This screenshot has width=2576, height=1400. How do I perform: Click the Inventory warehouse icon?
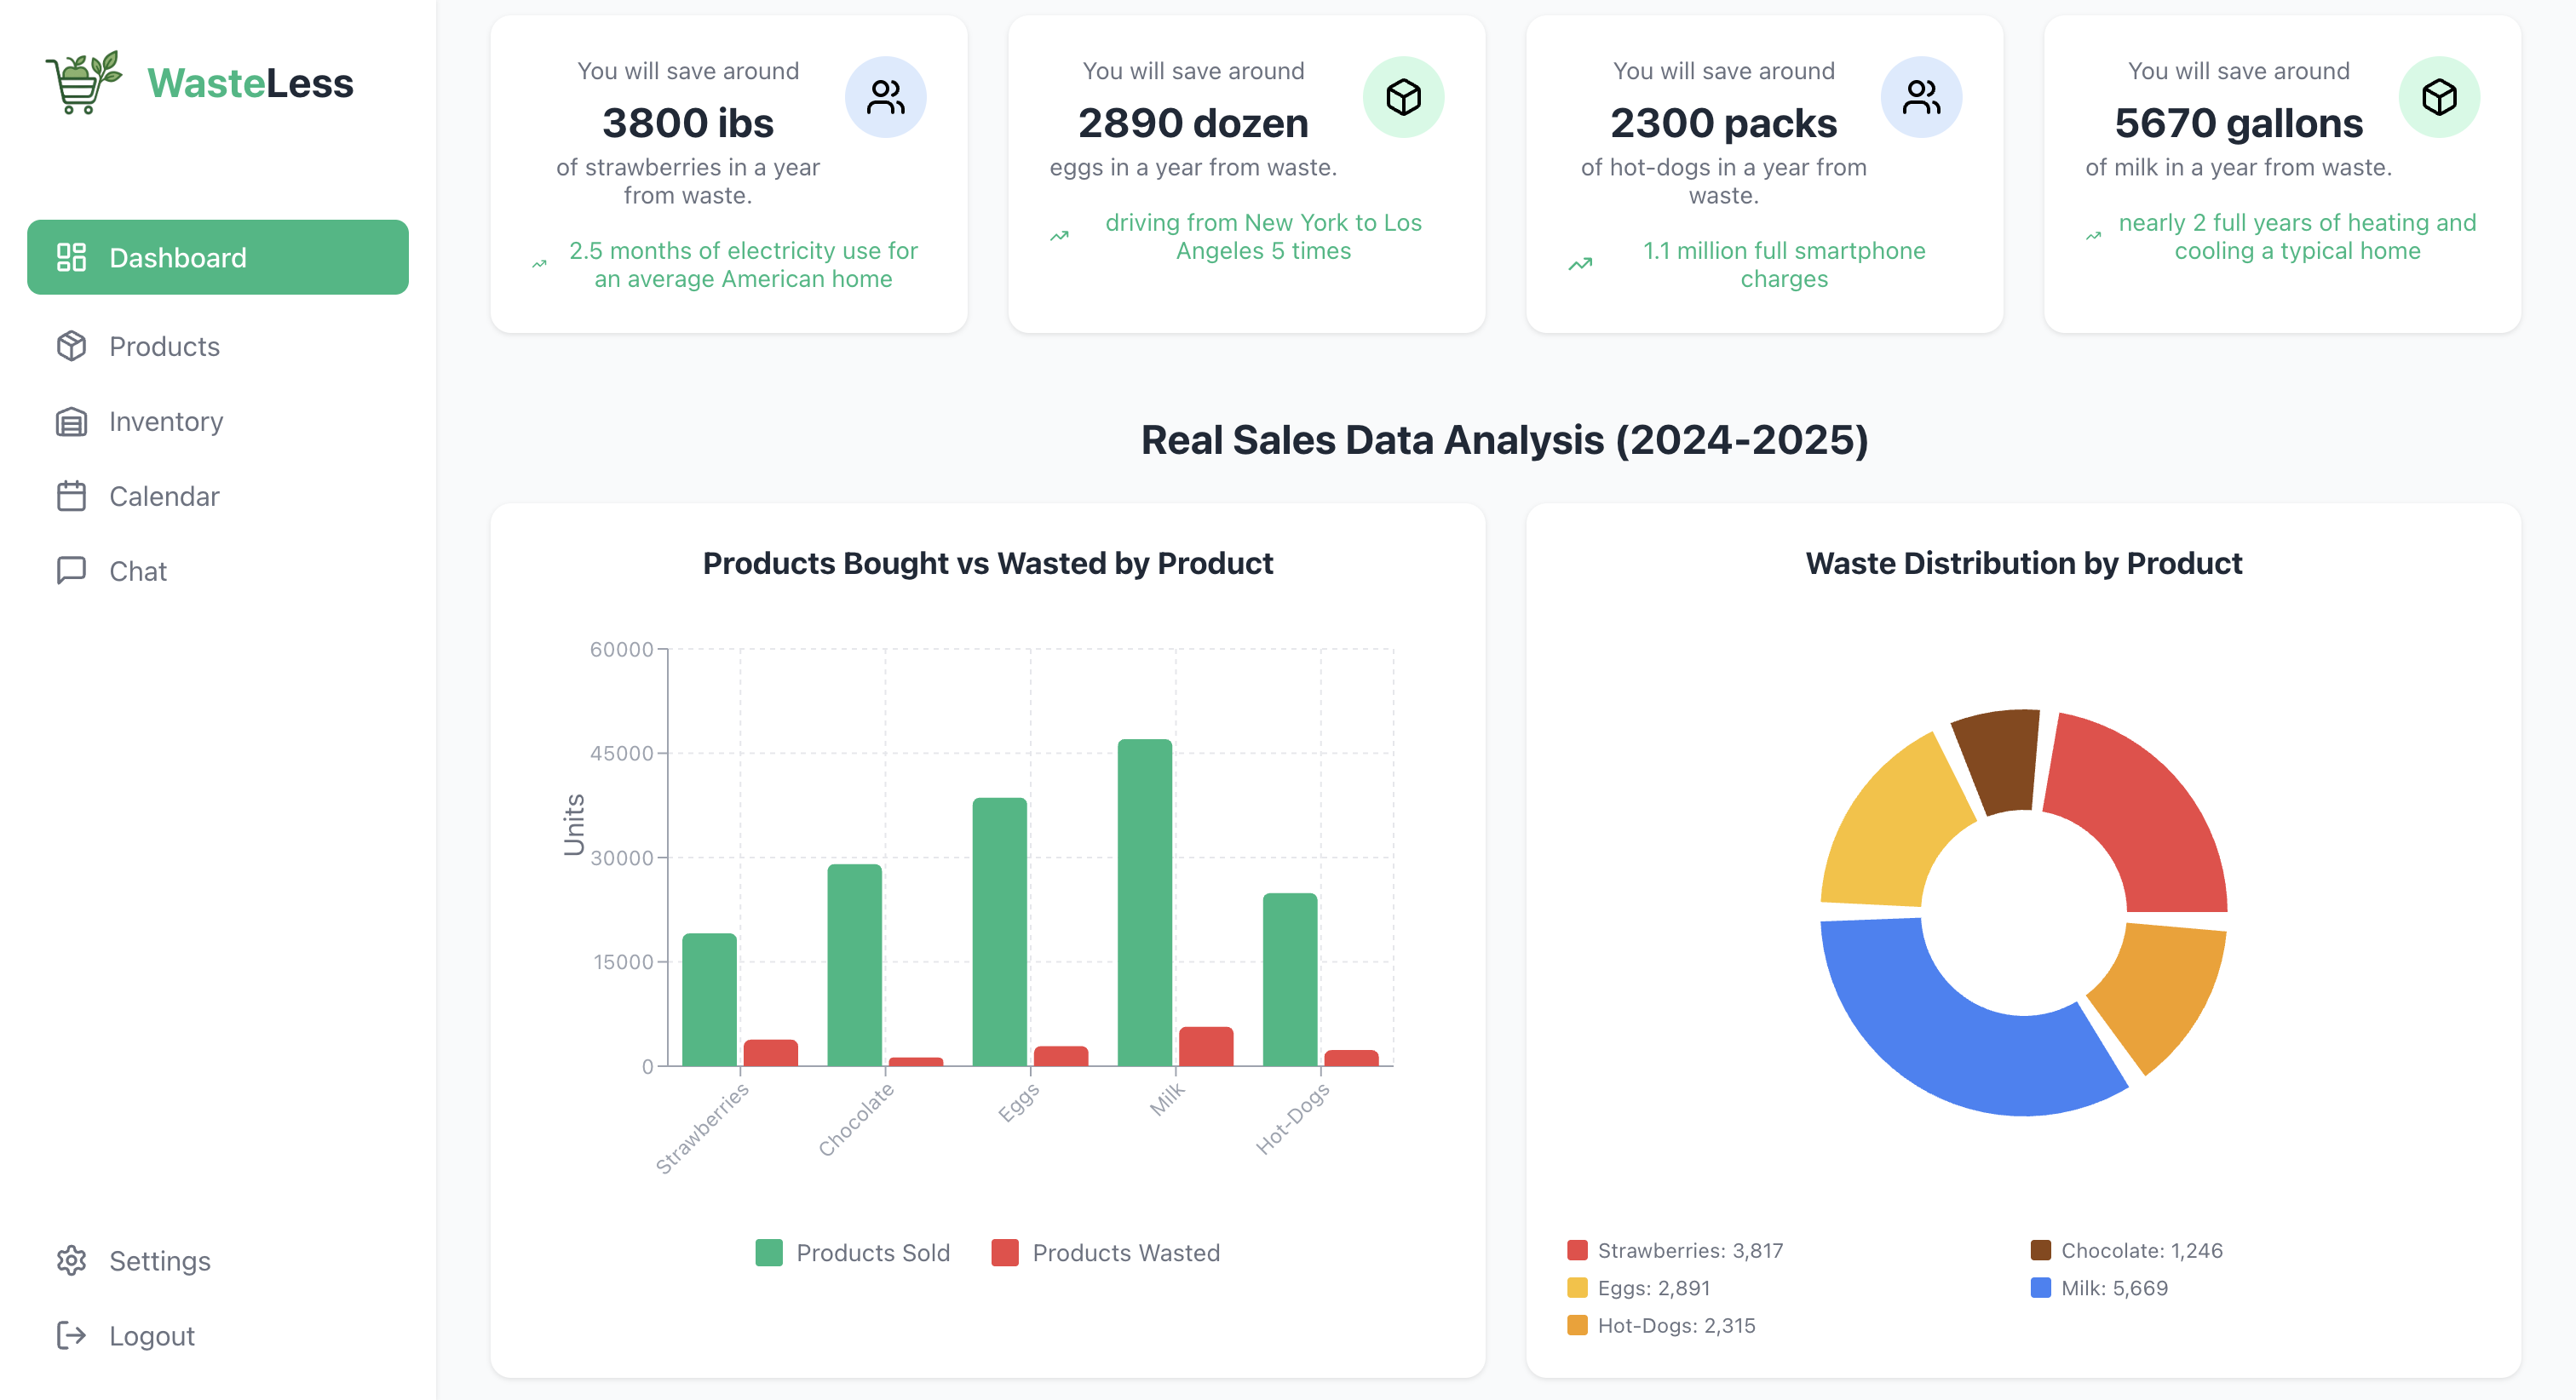(71, 421)
